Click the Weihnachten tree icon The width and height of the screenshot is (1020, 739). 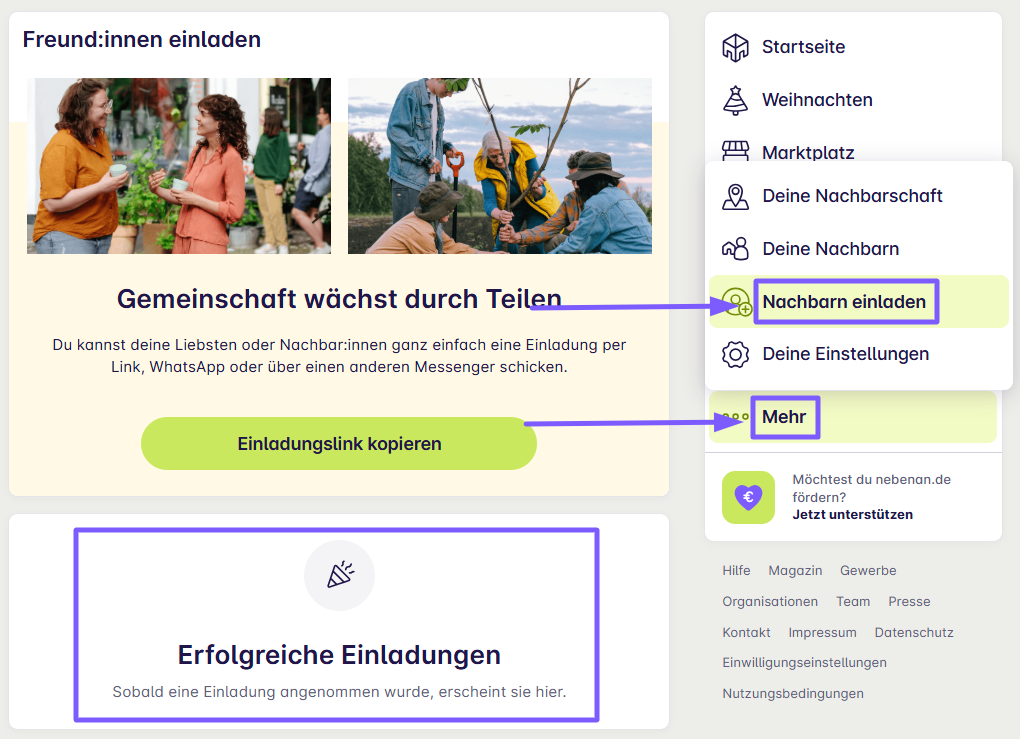coord(735,100)
